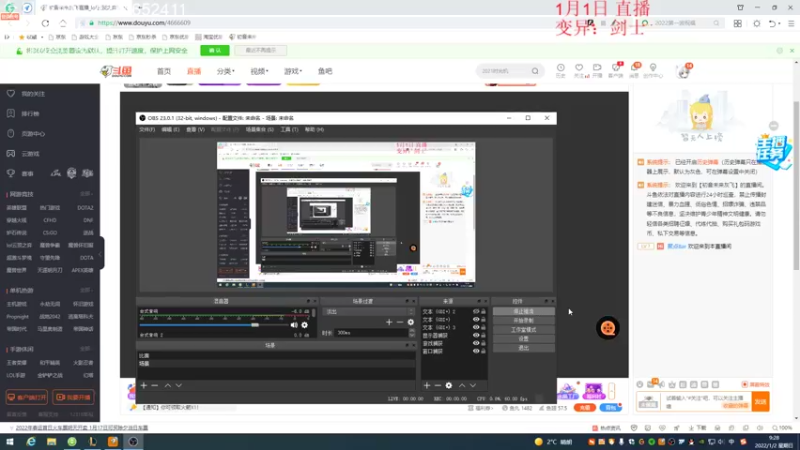Image resolution: width=800 pixels, height=450 pixels.
Task: Open 我的关注 heart item in sidebar
Action: click(27, 94)
